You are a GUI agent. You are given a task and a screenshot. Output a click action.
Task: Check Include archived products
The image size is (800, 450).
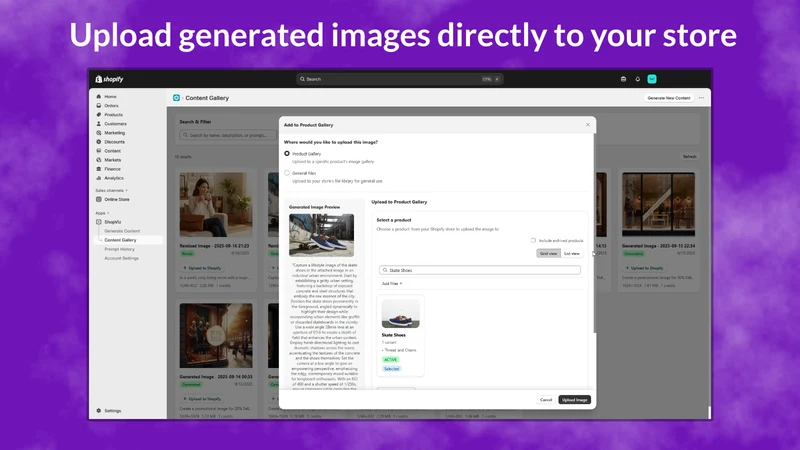click(533, 240)
